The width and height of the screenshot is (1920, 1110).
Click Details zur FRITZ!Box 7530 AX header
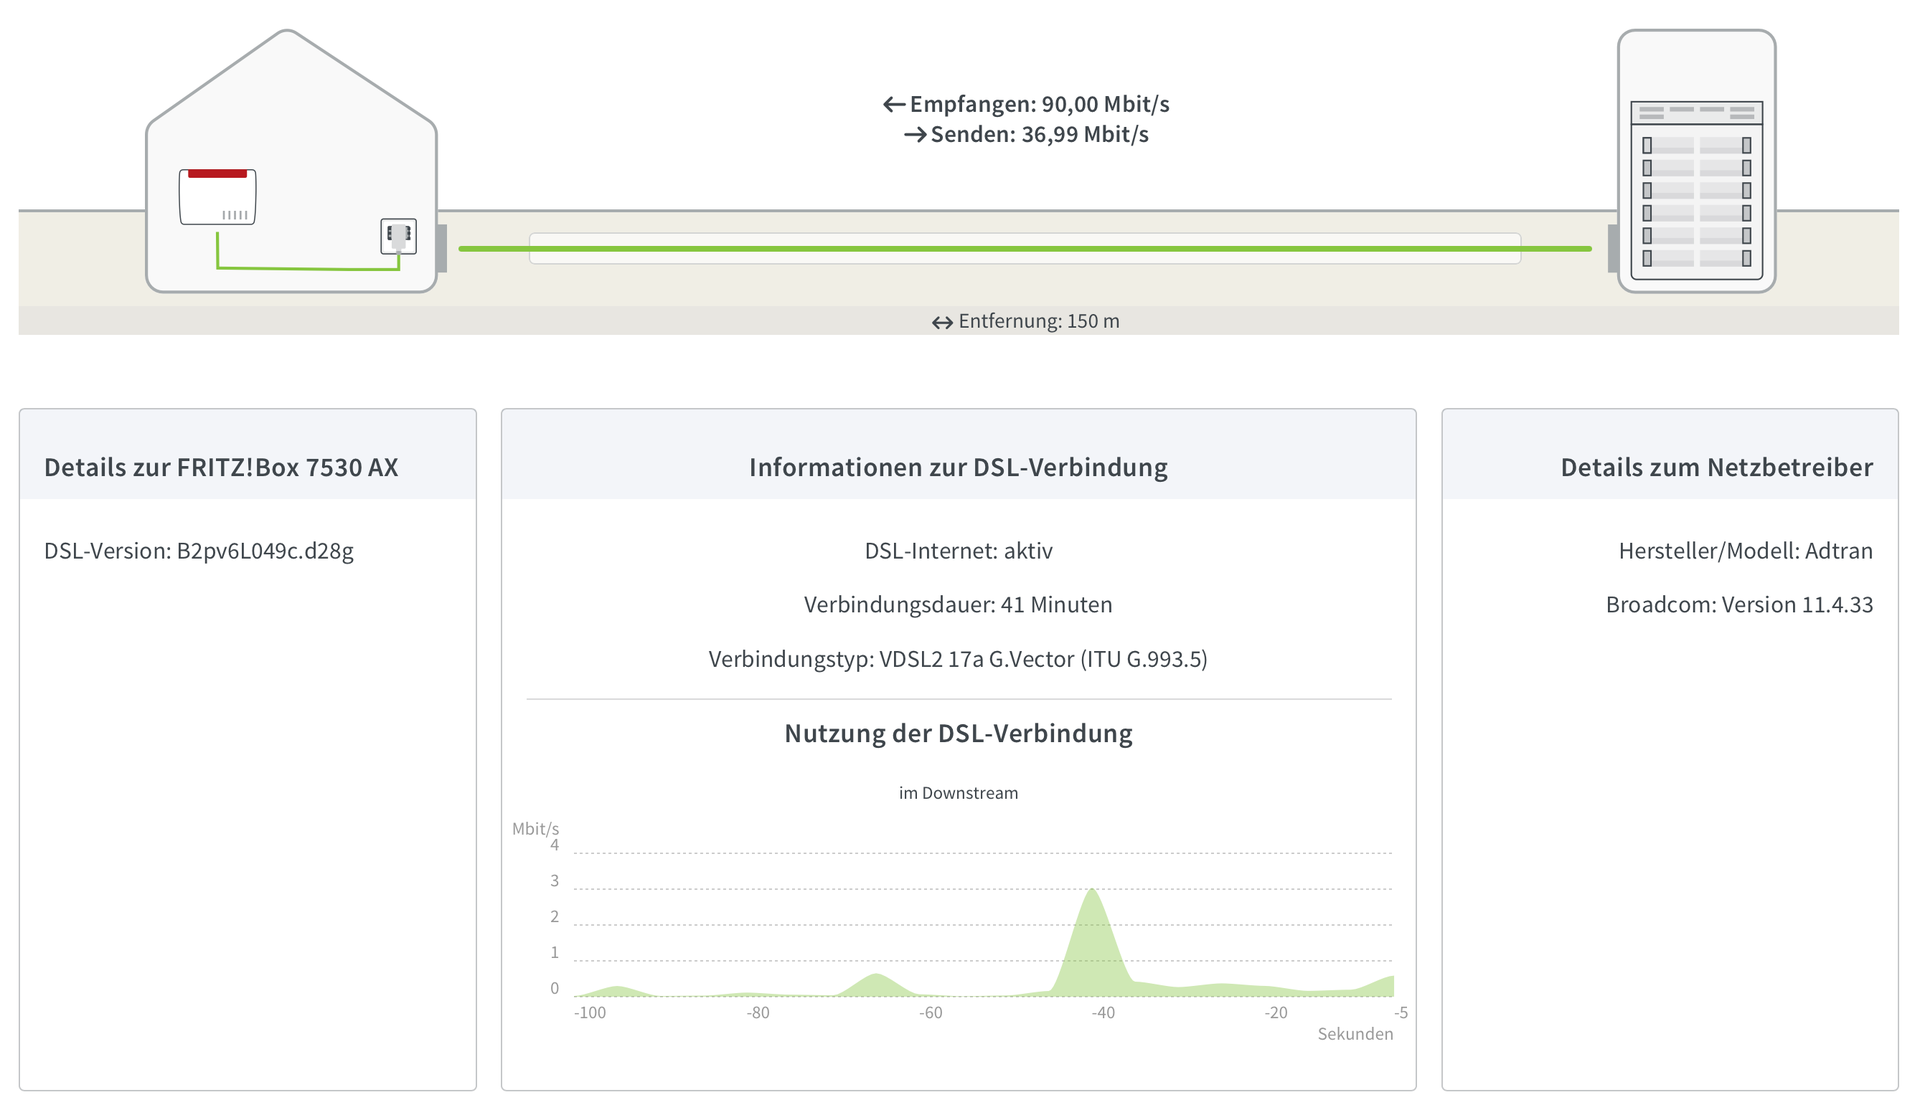click(x=221, y=467)
